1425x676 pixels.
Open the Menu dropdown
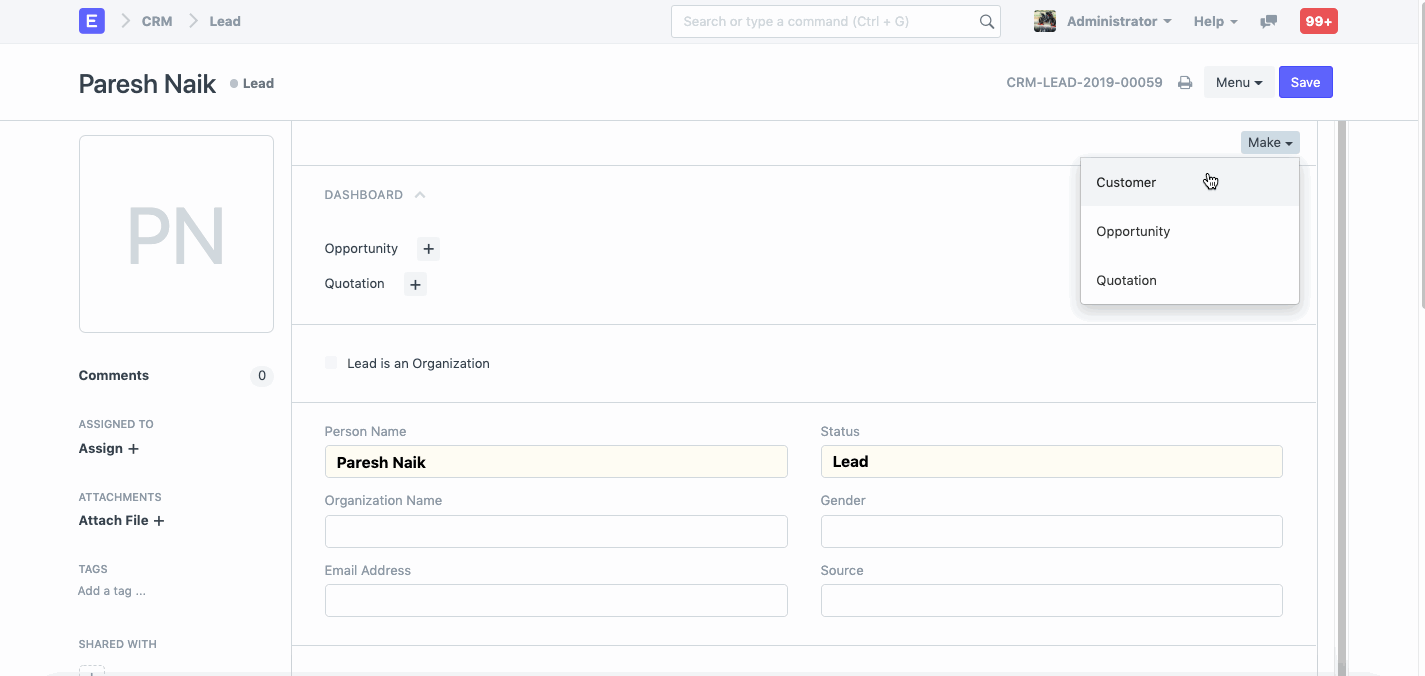point(1238,83)
